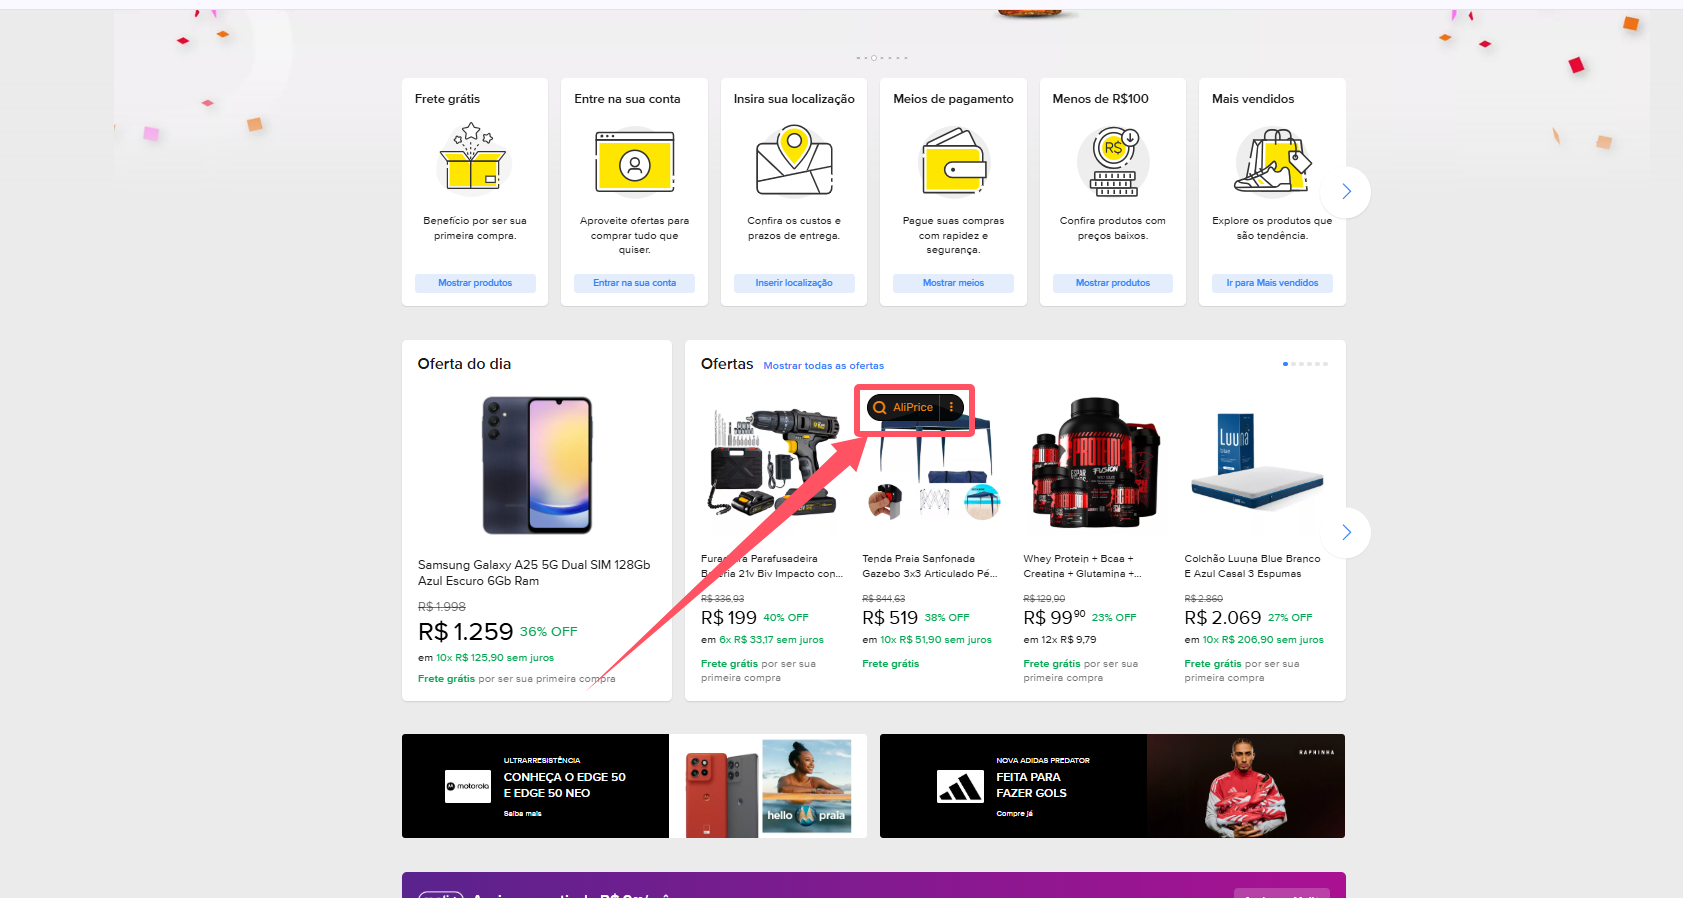The width and height of the screenshot is (1683, 898).
Task: Click Entrar na sua conta button
Action: click(634, 283)
